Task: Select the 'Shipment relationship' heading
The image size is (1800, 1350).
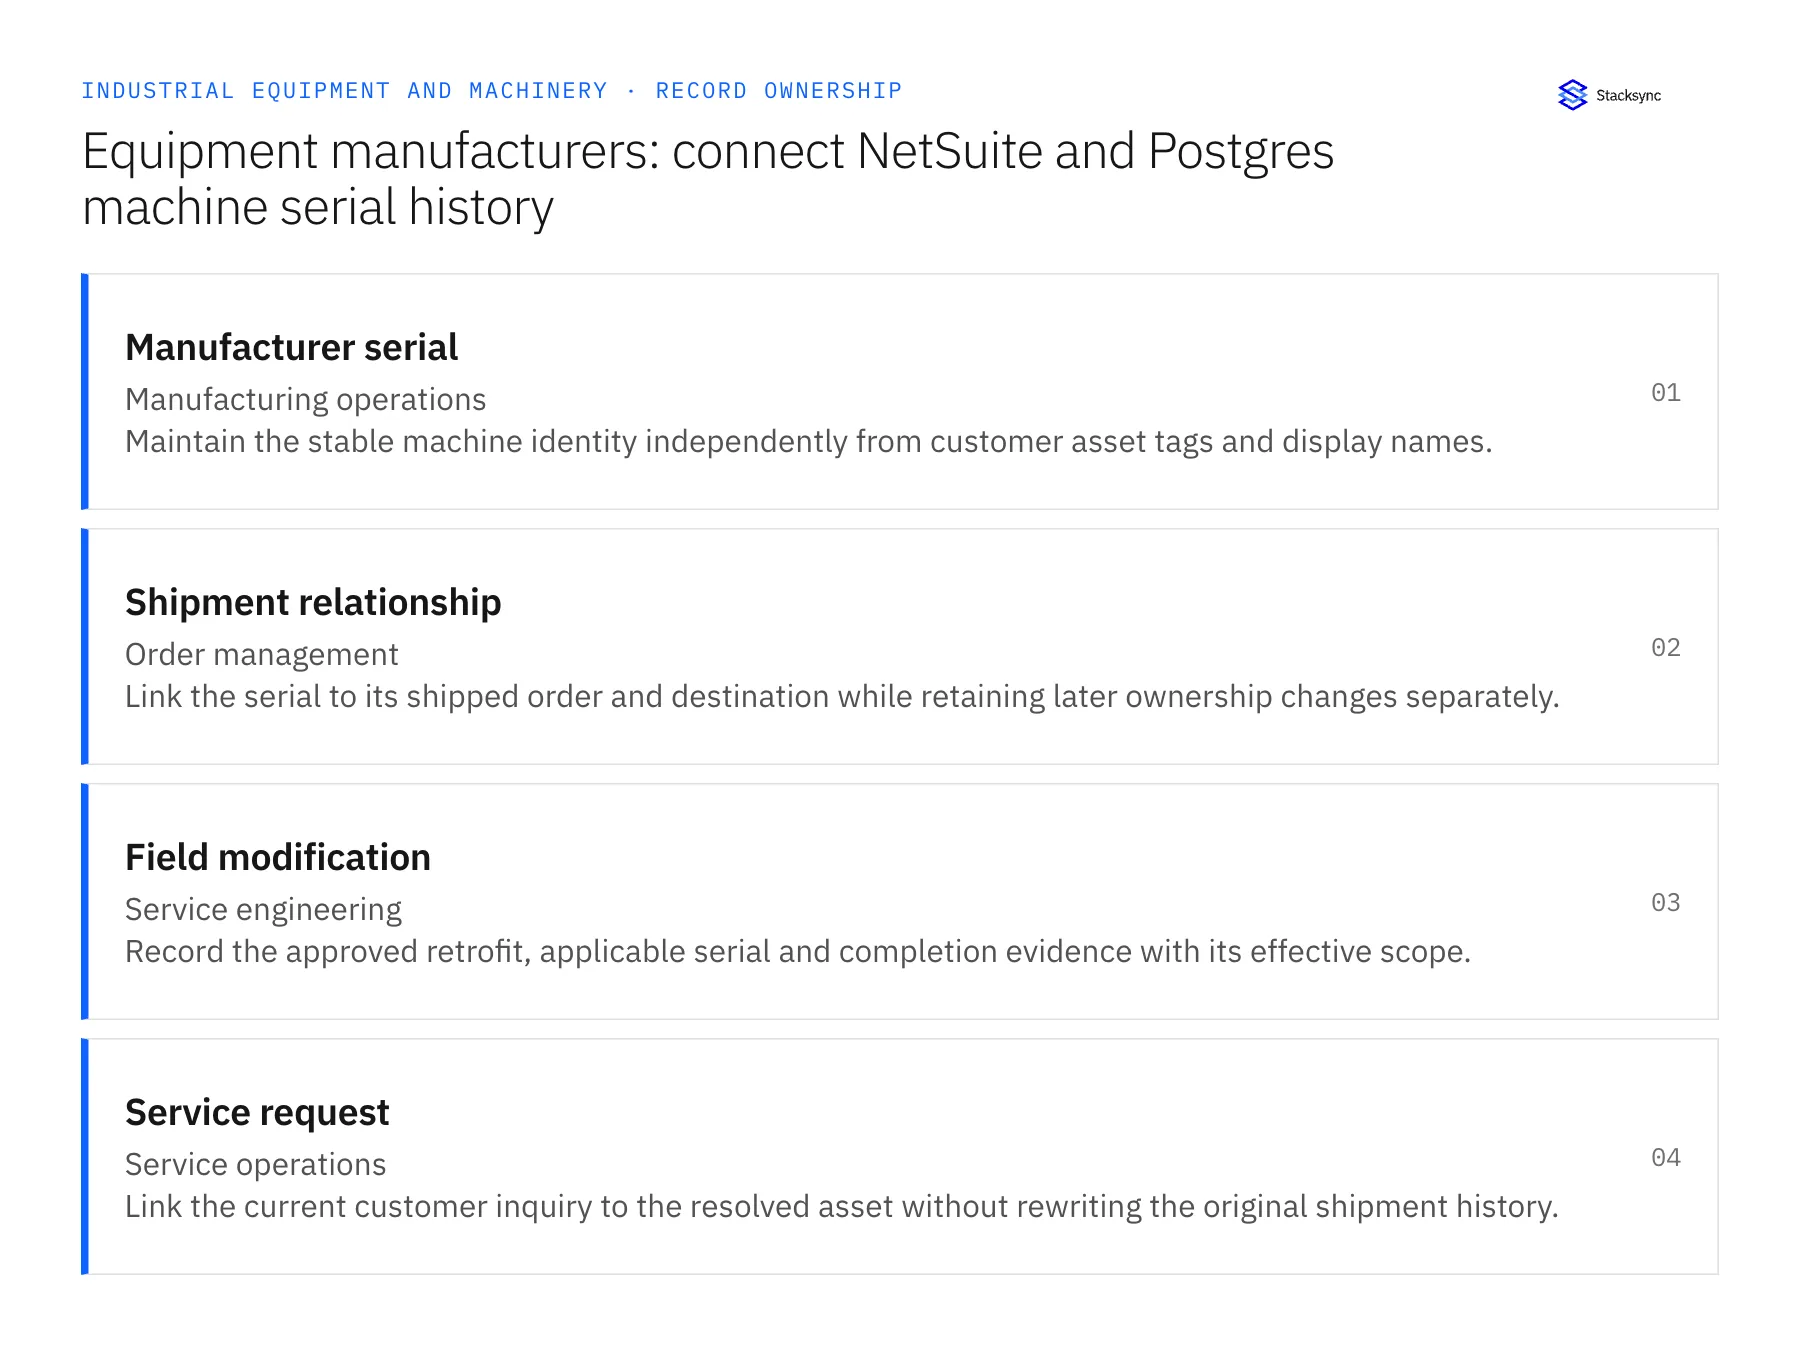Action: 313,602
